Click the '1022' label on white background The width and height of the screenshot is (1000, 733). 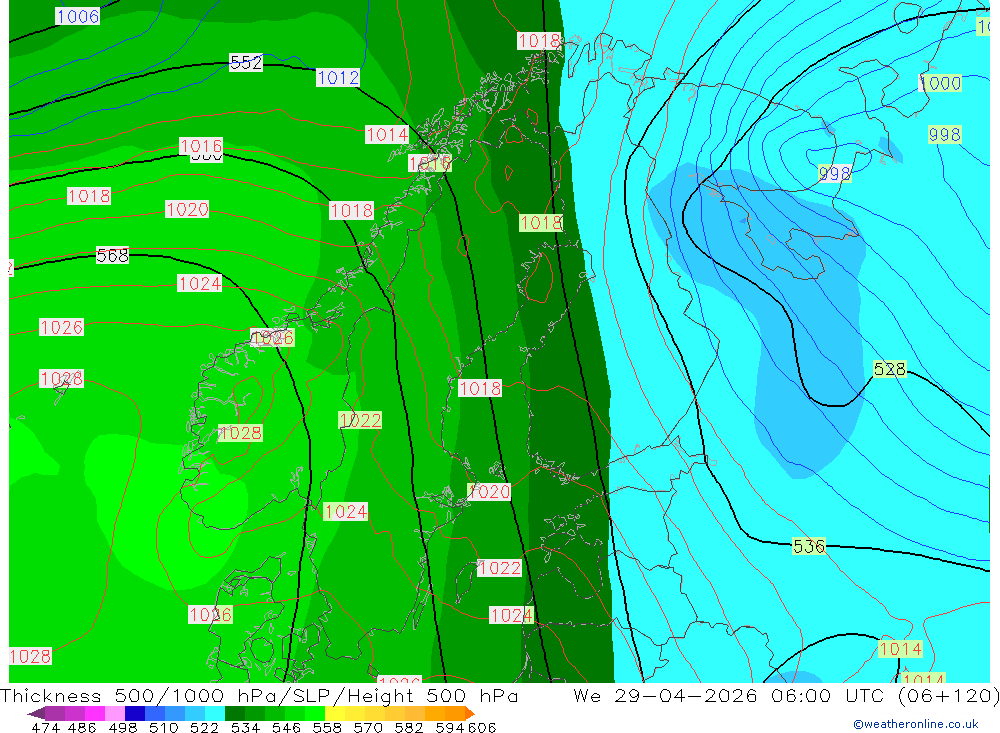click(x=499, y=568)
